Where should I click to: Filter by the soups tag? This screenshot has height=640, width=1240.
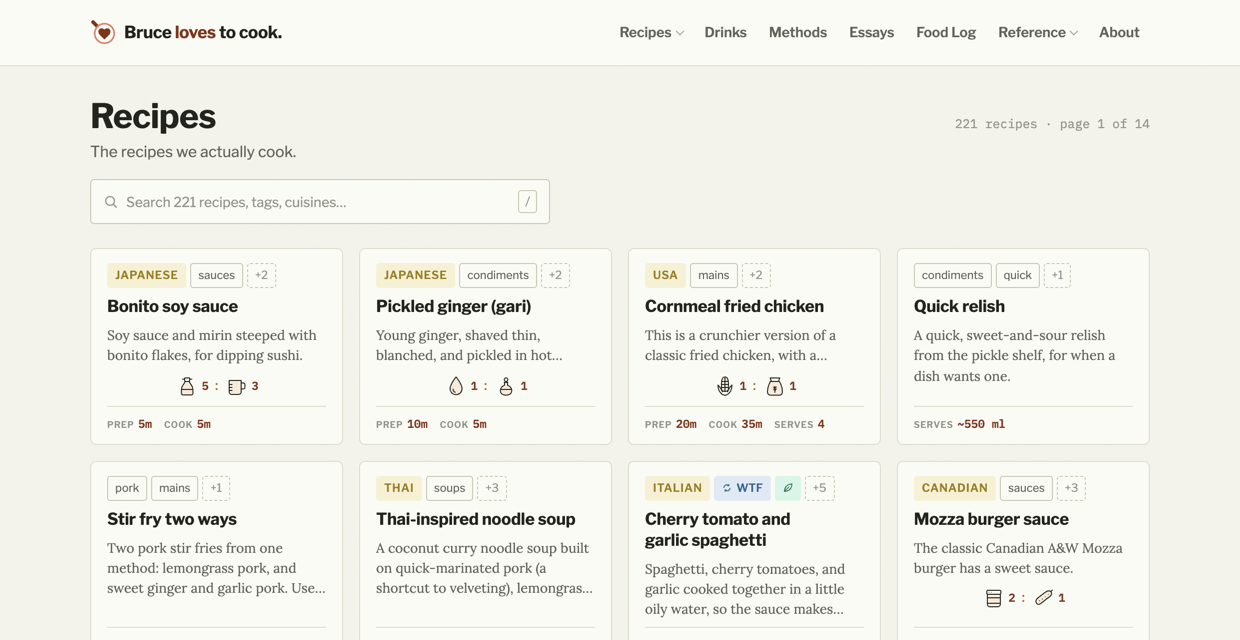[x=449, y=488]
